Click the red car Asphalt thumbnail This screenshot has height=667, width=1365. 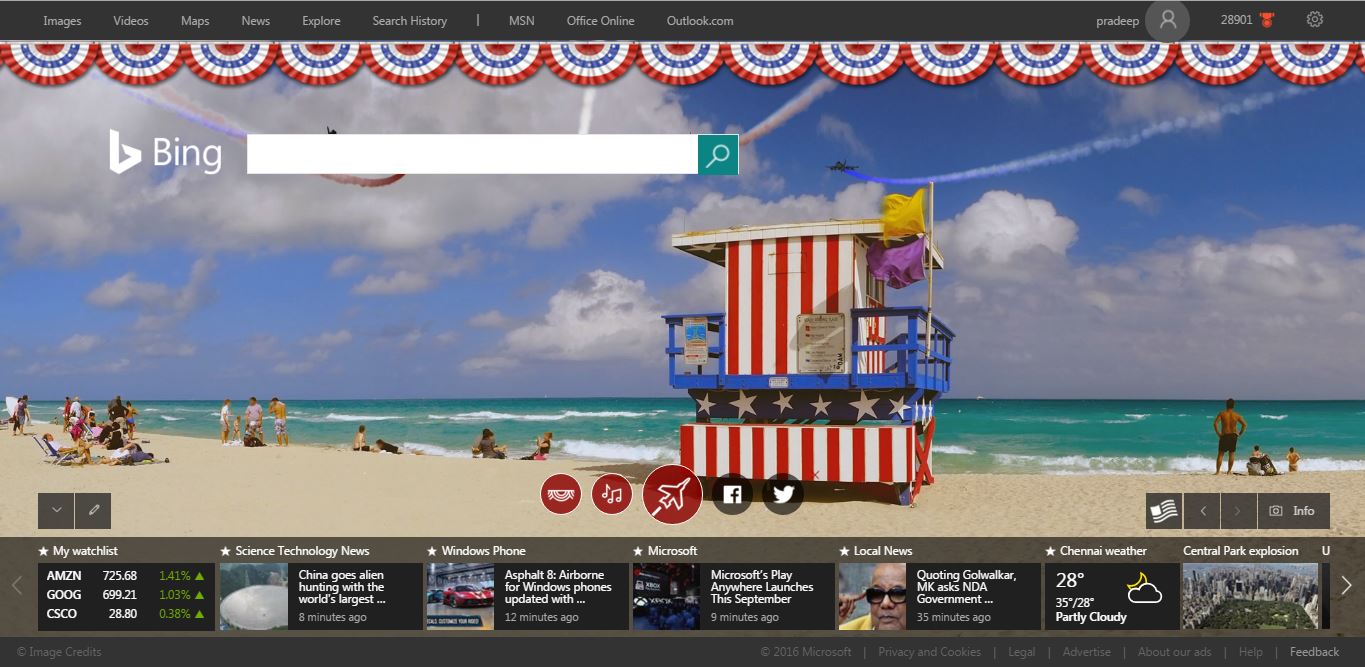pyautogui.click(x=460, y=597)
